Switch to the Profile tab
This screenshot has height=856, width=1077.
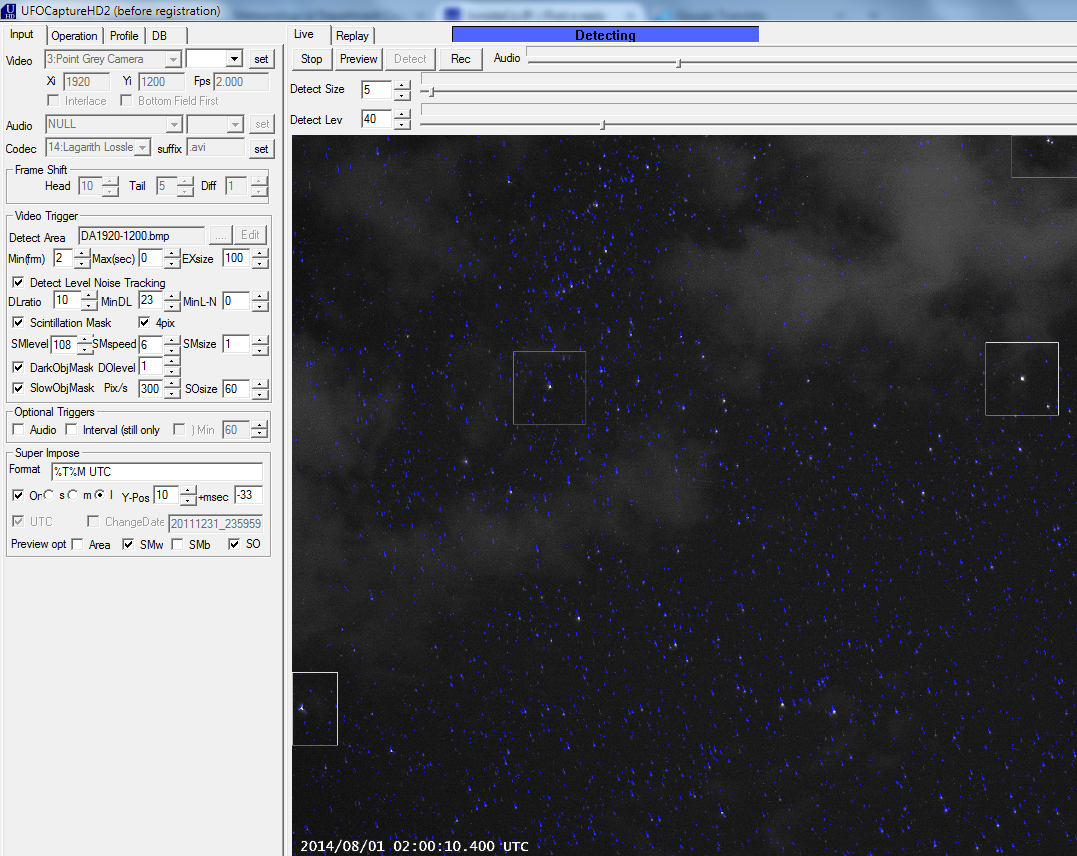point(124,36)
